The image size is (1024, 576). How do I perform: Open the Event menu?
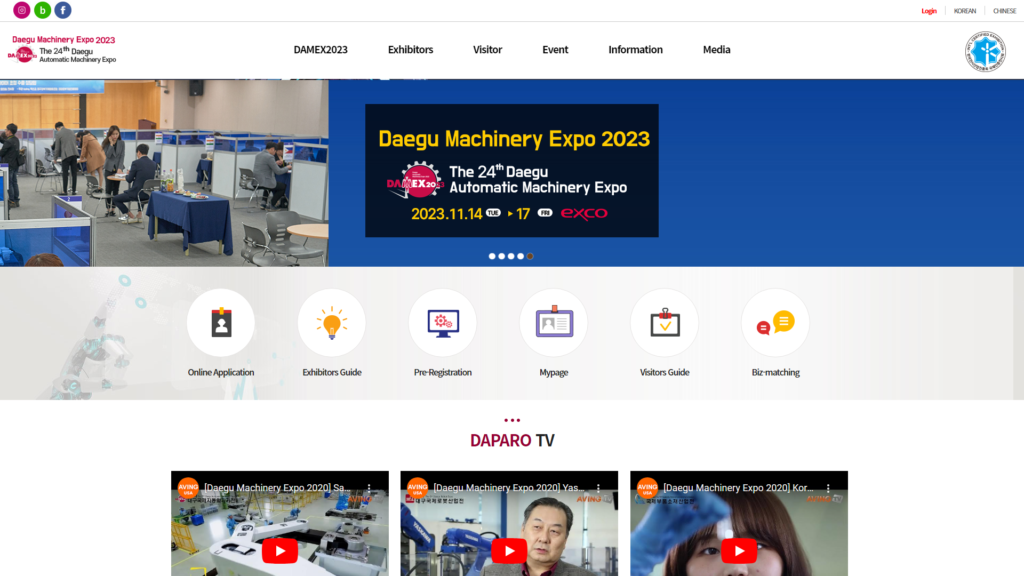tap(555, 50)
